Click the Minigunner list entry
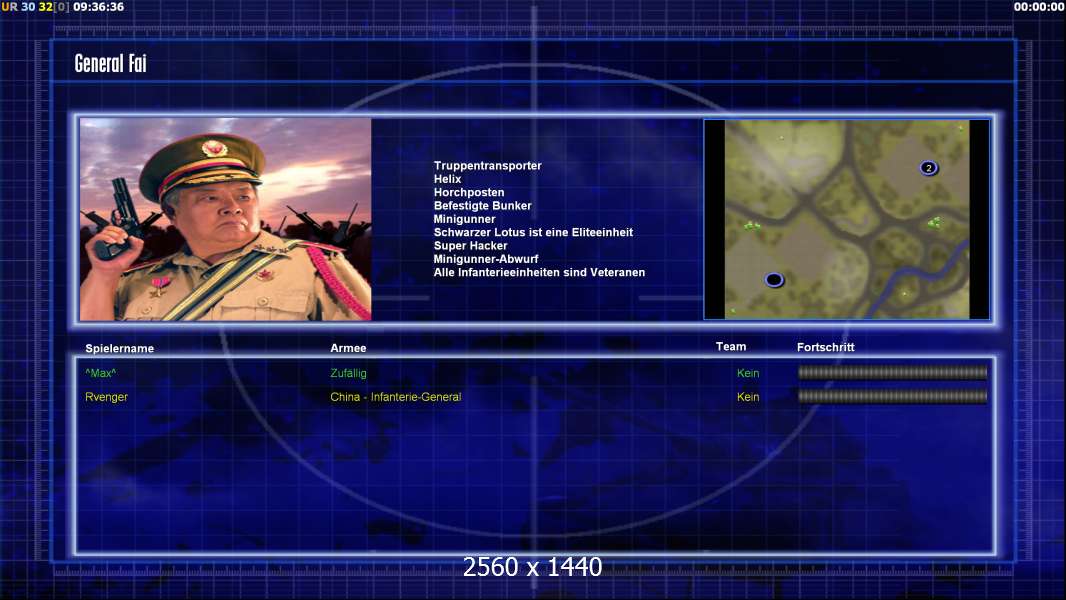The image size is (1066, 600). pyautogui.click(x=464, y=219)
